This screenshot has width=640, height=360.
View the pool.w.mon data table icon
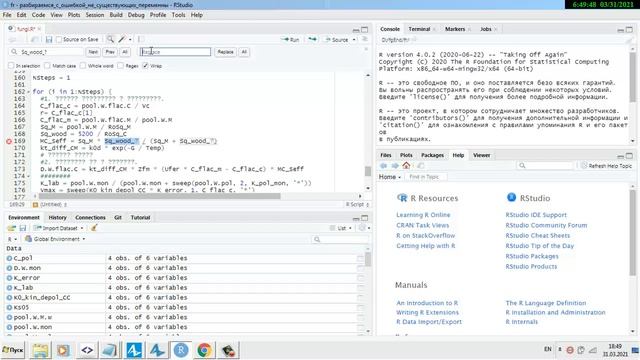[x=360, y=327]
